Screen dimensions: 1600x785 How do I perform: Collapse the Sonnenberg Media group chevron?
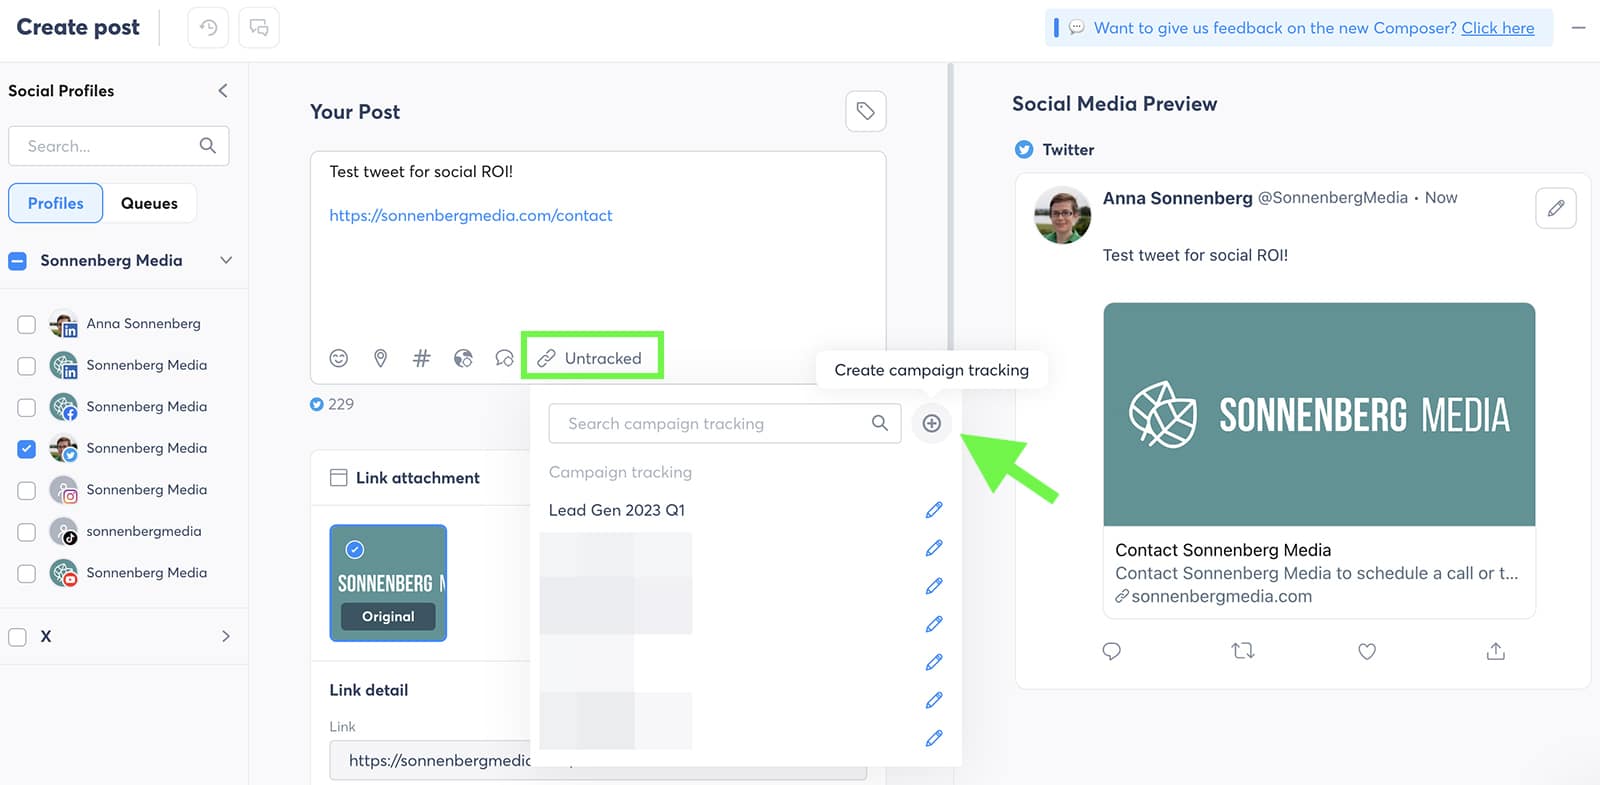click(226, 260)
